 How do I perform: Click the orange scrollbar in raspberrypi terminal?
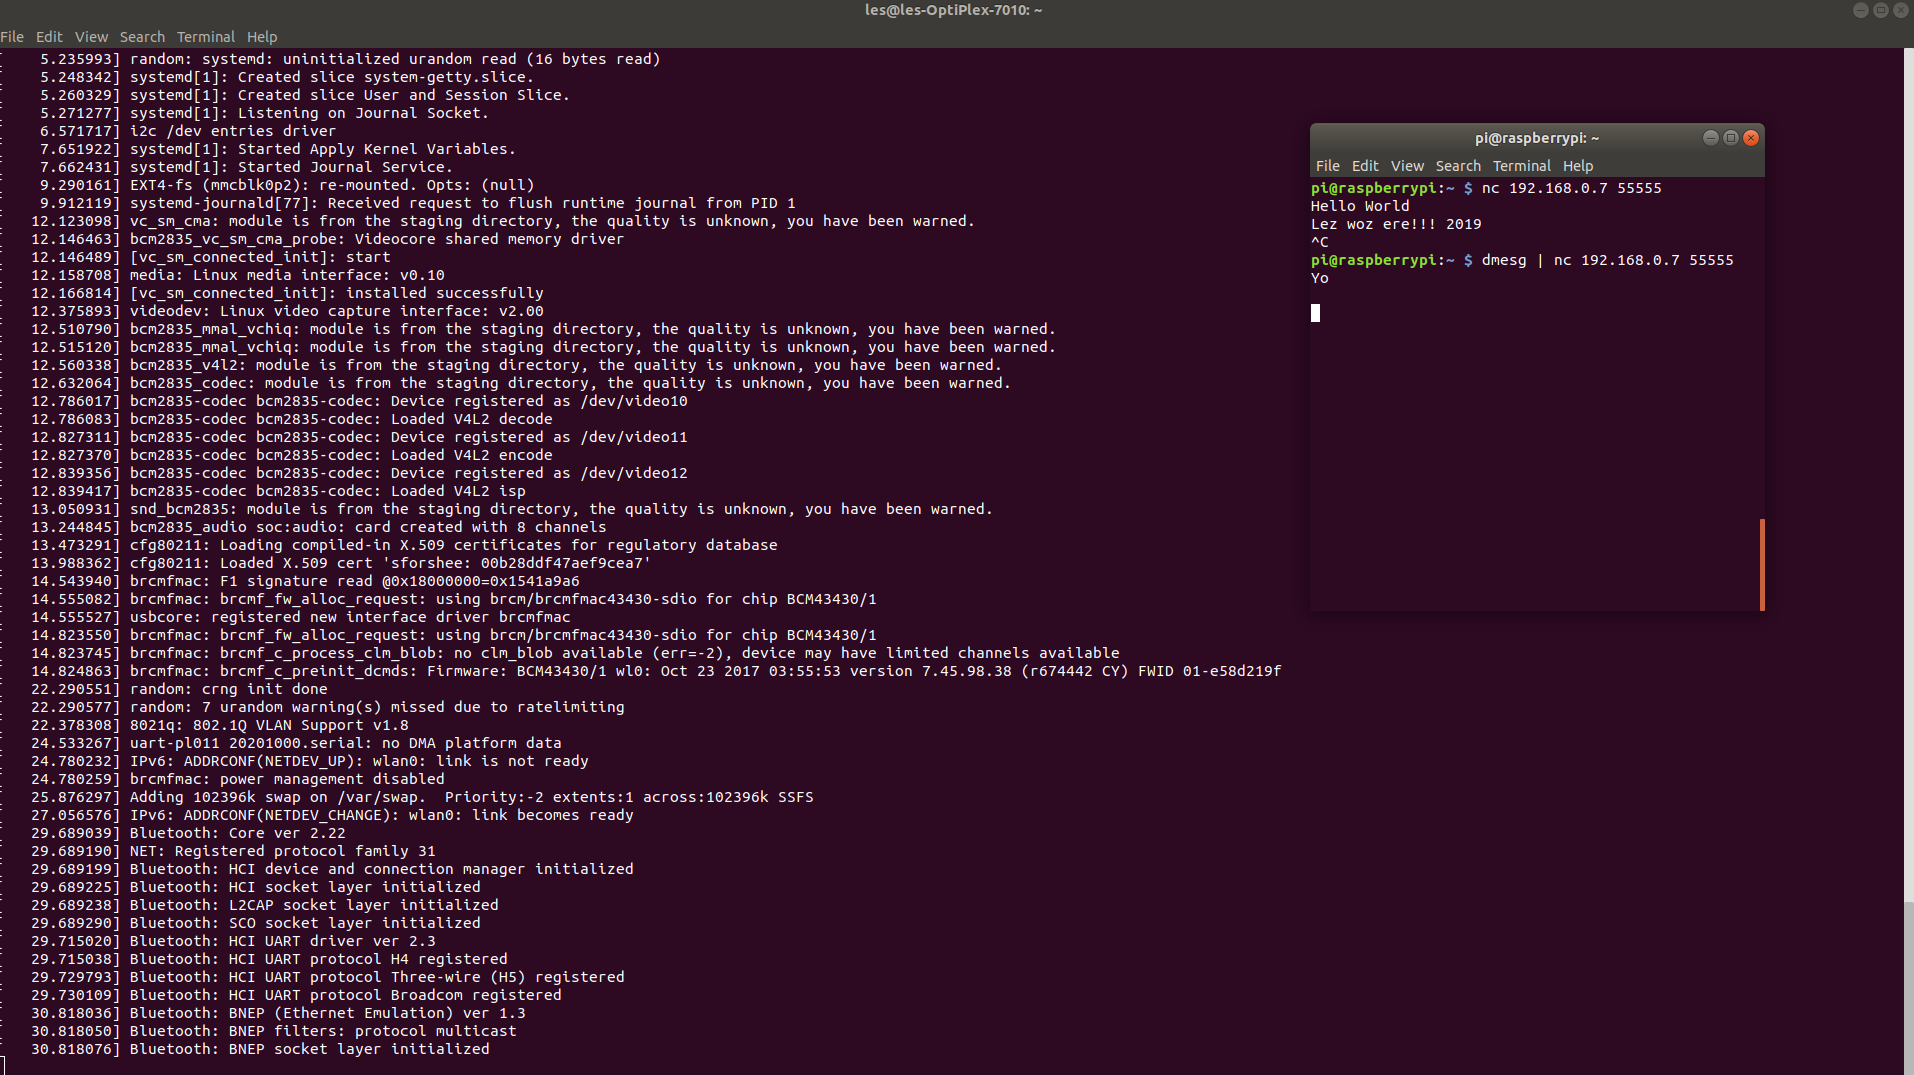(1762, 564)
